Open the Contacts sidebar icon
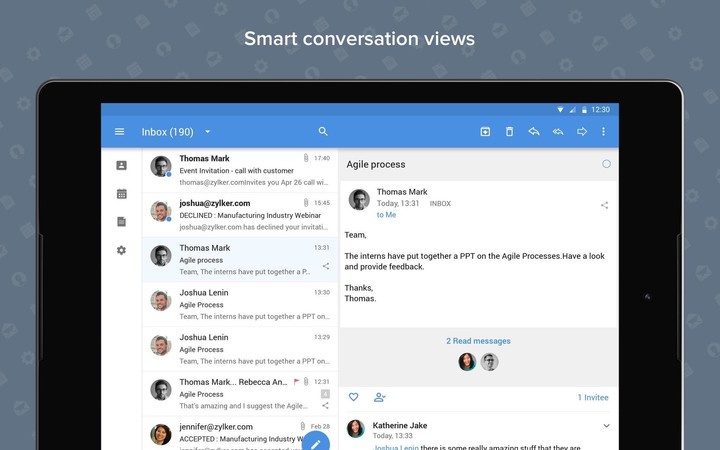 click(x=121, y=165)
